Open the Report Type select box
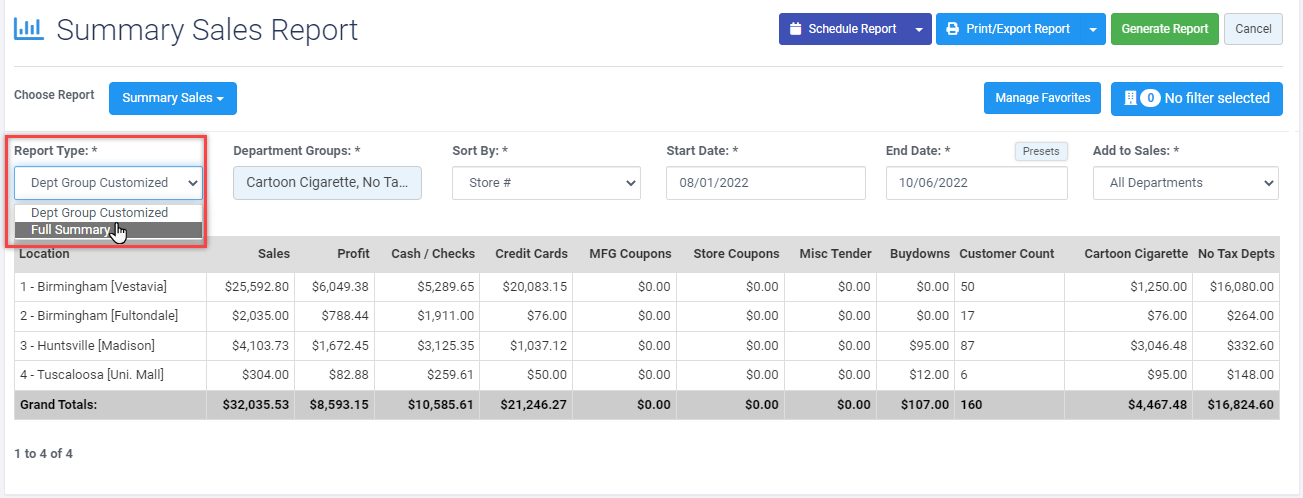 pyautogui.click(x=109, y=183)
